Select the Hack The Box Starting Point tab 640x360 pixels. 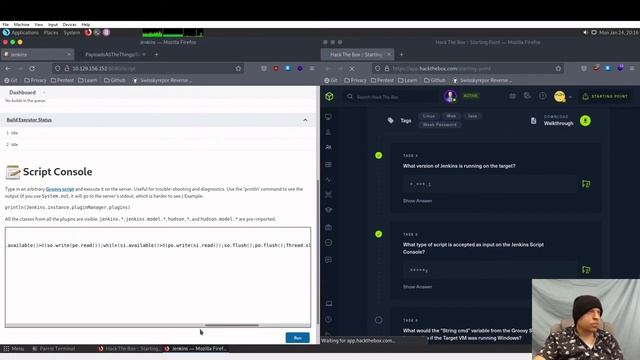tap(357, 54)
